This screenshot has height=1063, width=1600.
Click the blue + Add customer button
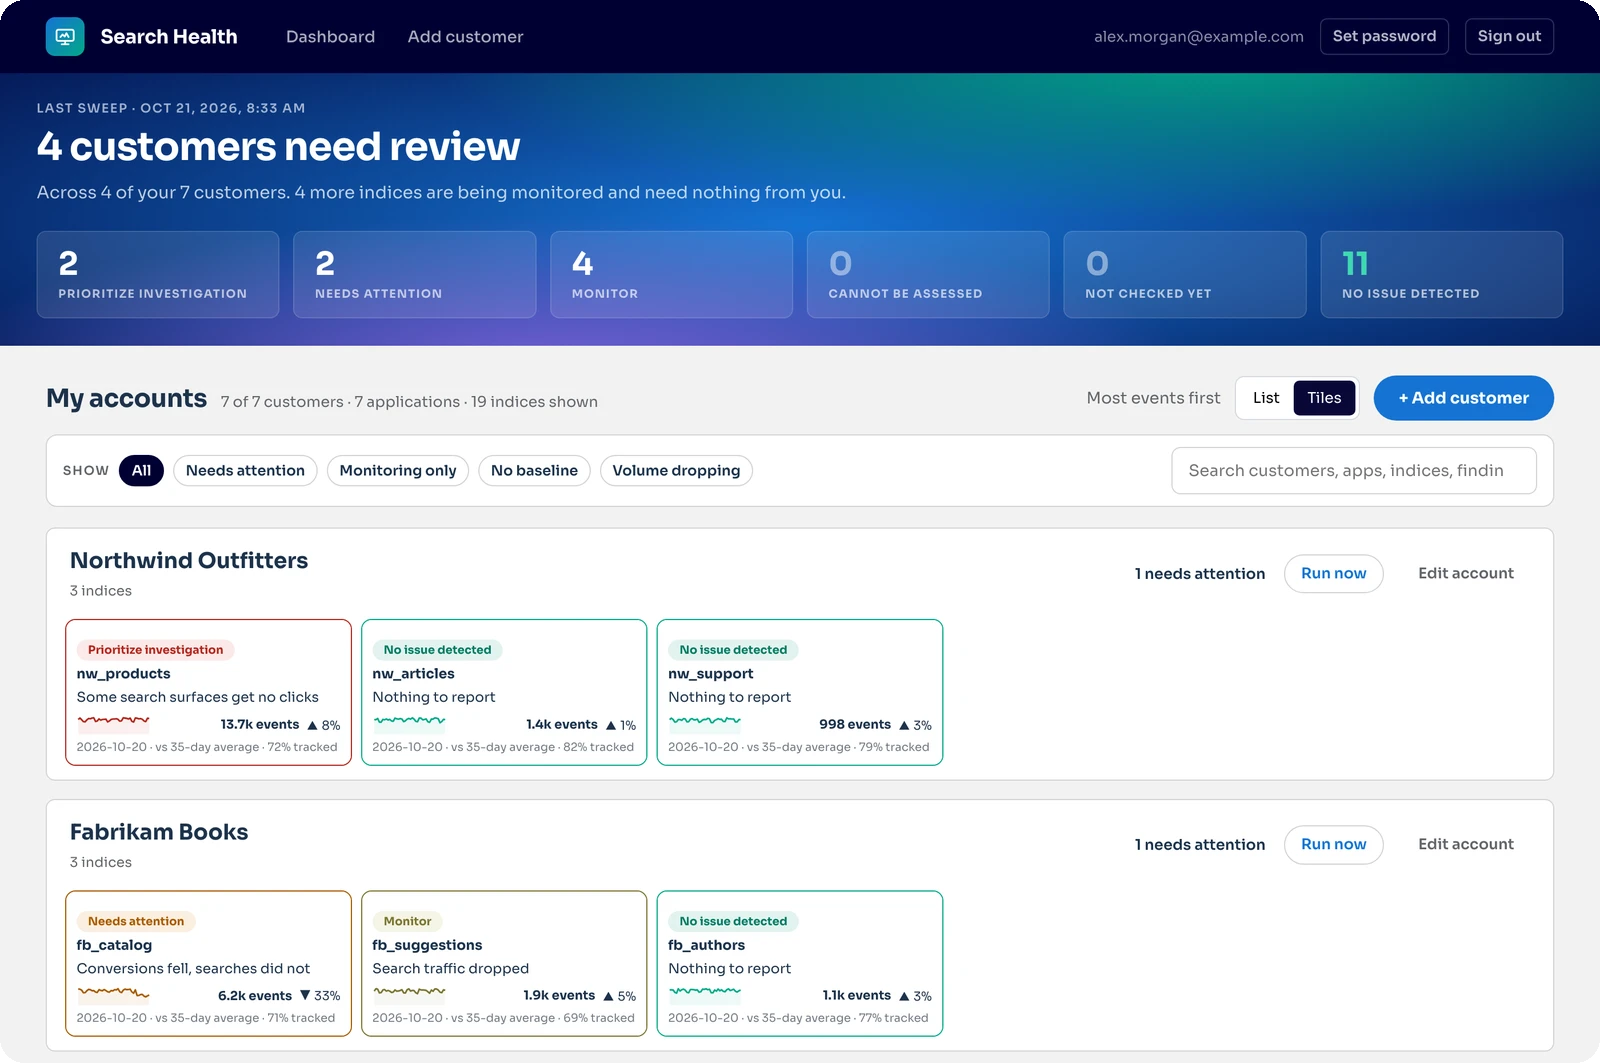(1463, 398)
